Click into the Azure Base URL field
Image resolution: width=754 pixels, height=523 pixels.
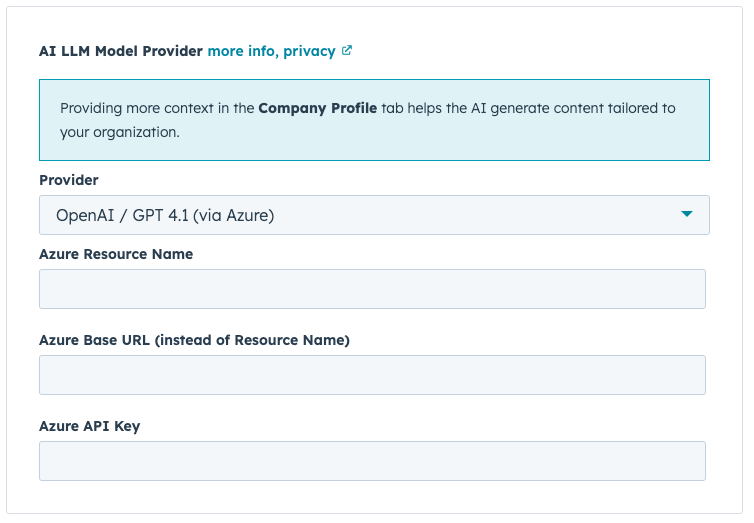(372, 375)
